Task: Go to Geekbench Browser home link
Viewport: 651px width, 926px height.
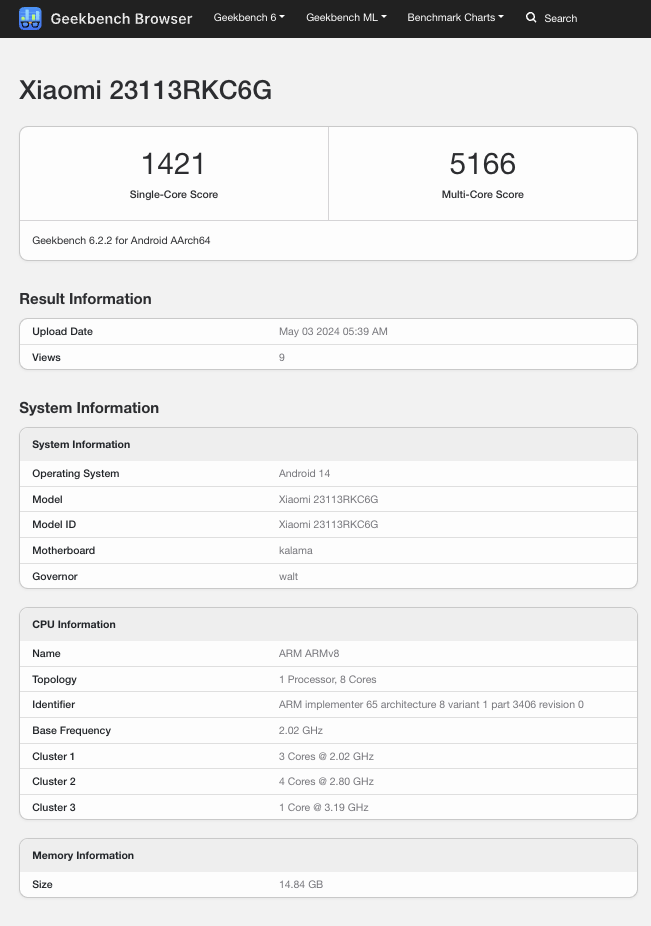Action: [x=121, y=19]
